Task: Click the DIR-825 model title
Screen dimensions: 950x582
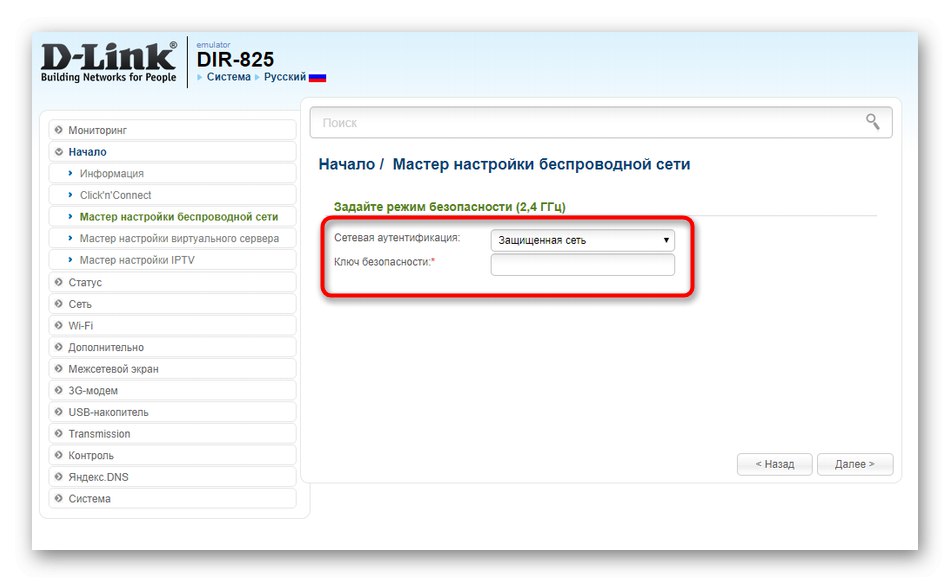Action: coord(235,59)
